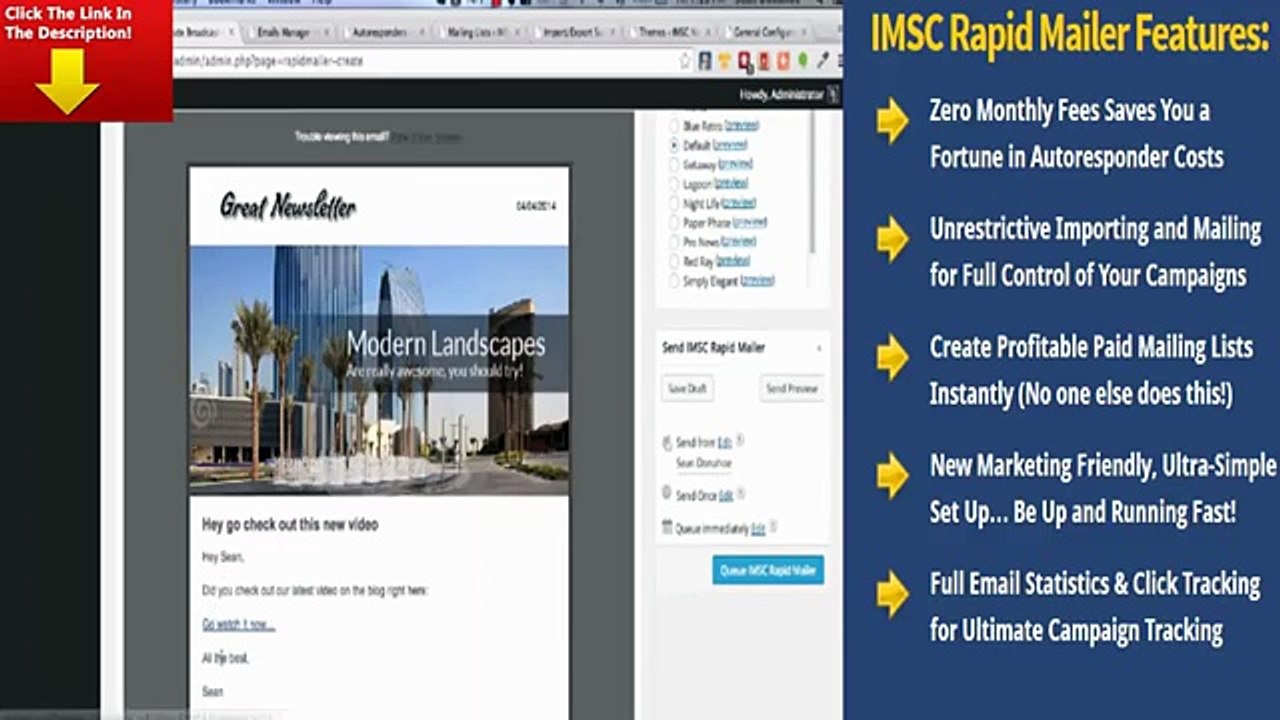
Task: Click the help icon beside Send Once
Action: (741, 494)
